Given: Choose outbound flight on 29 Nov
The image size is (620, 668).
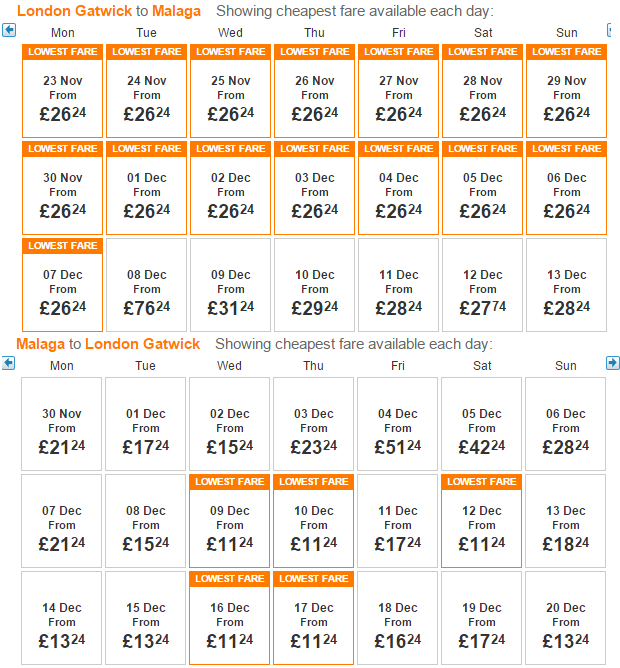Looking at the screenshot, I should 566,91.
